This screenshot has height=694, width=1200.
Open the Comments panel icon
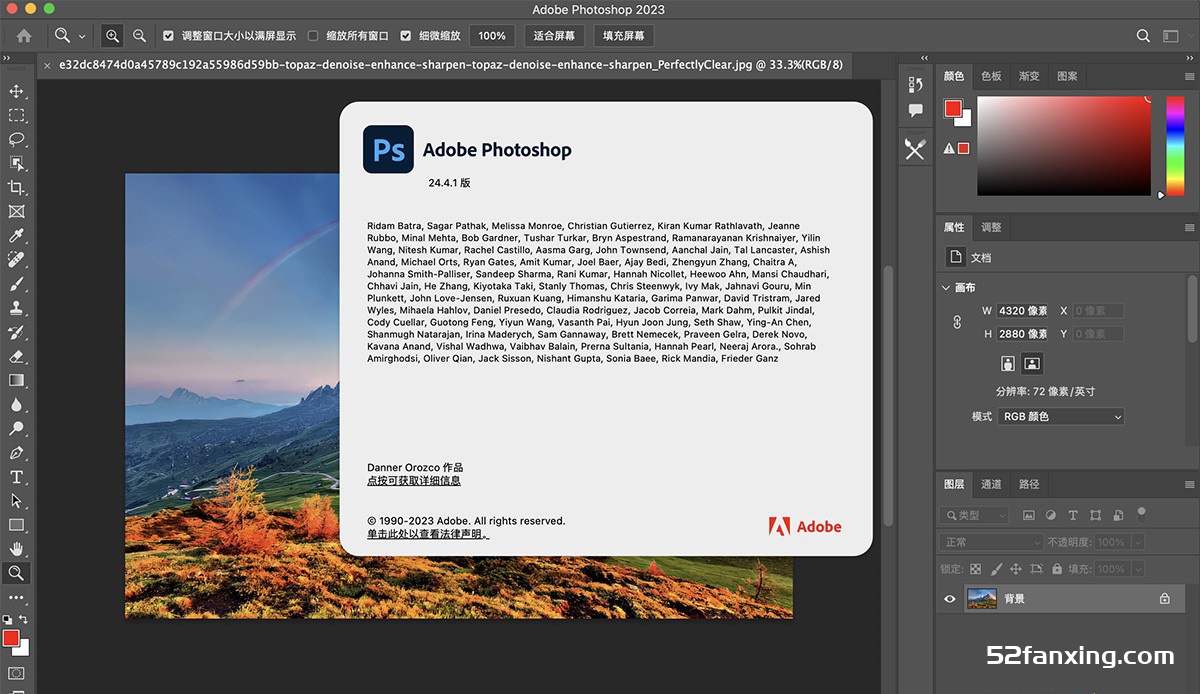[x=915, y=110]
